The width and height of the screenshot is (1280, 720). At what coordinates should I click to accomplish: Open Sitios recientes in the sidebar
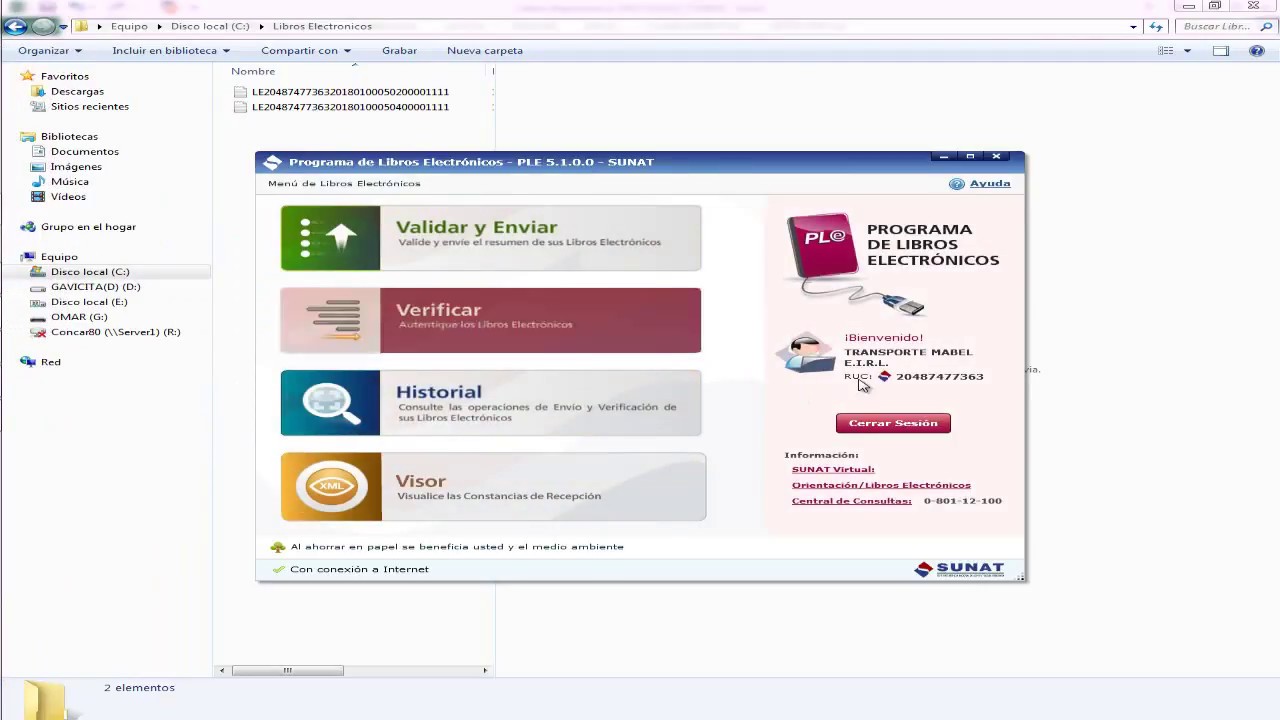[90, 106]
